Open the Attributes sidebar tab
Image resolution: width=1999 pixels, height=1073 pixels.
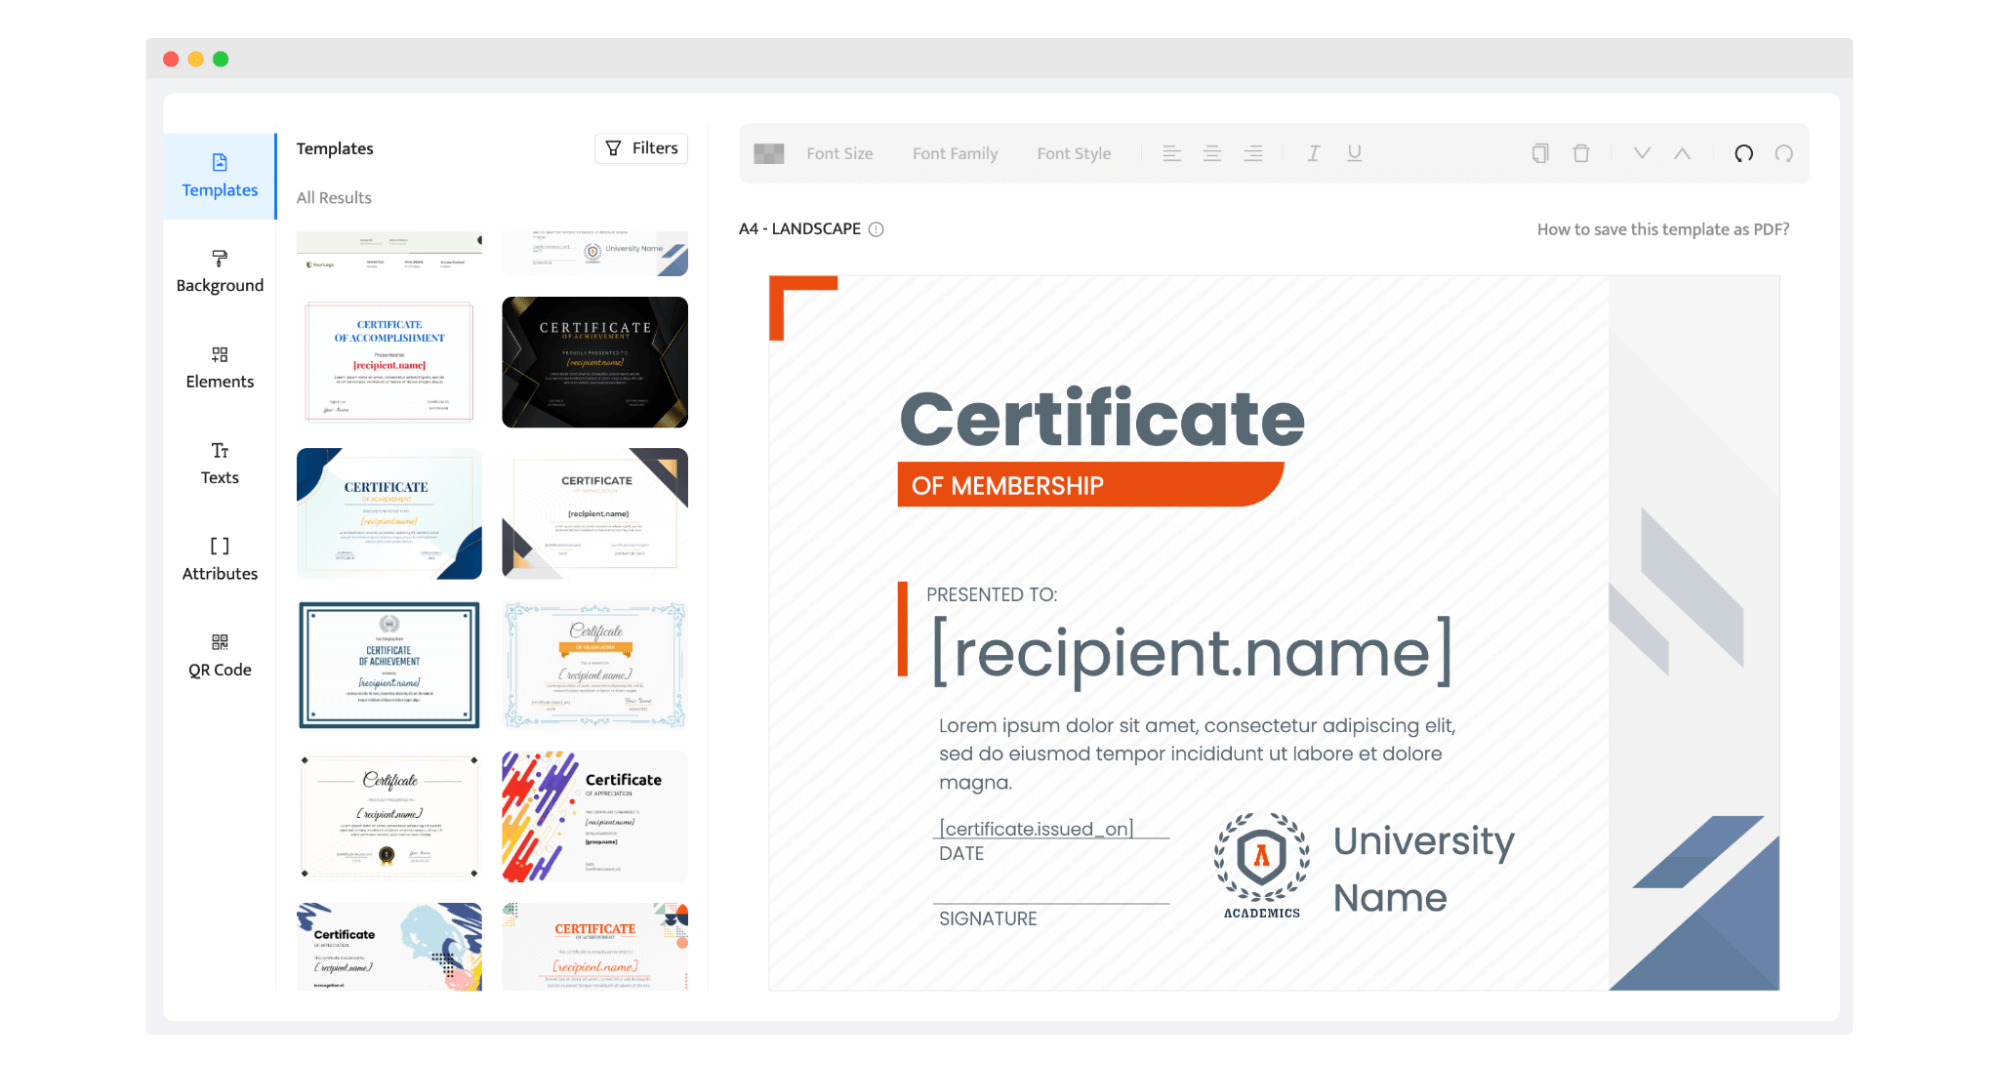219,560
